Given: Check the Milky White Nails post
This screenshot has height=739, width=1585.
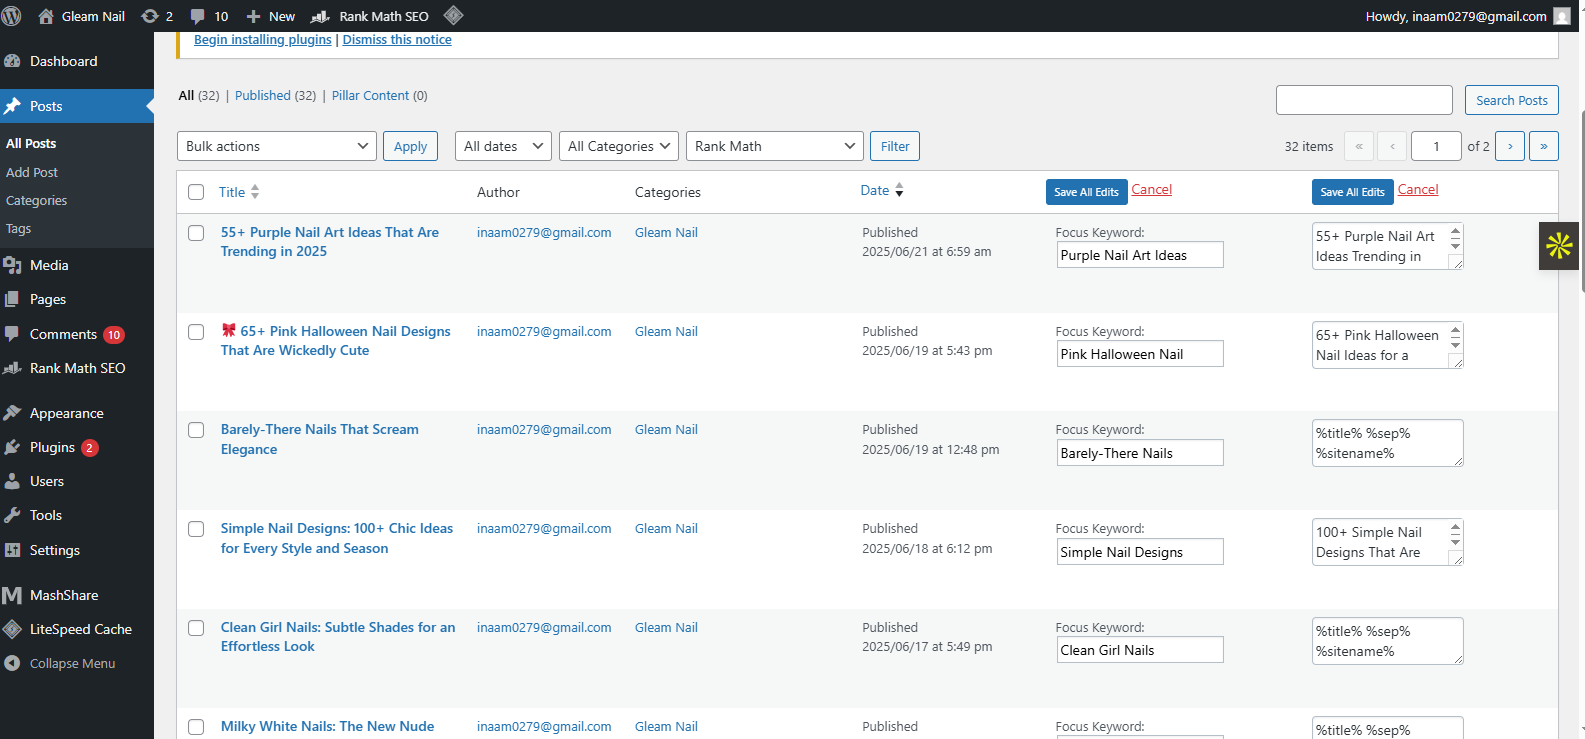Looking at the screenshot, I should click(x=196, y=727).
